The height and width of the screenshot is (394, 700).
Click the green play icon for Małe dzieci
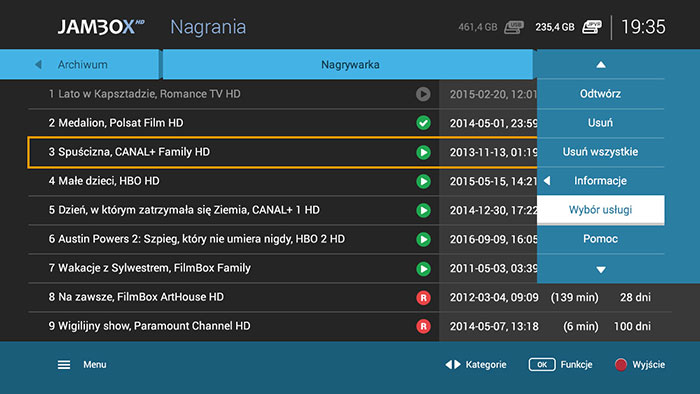click(x=423, y=181)
